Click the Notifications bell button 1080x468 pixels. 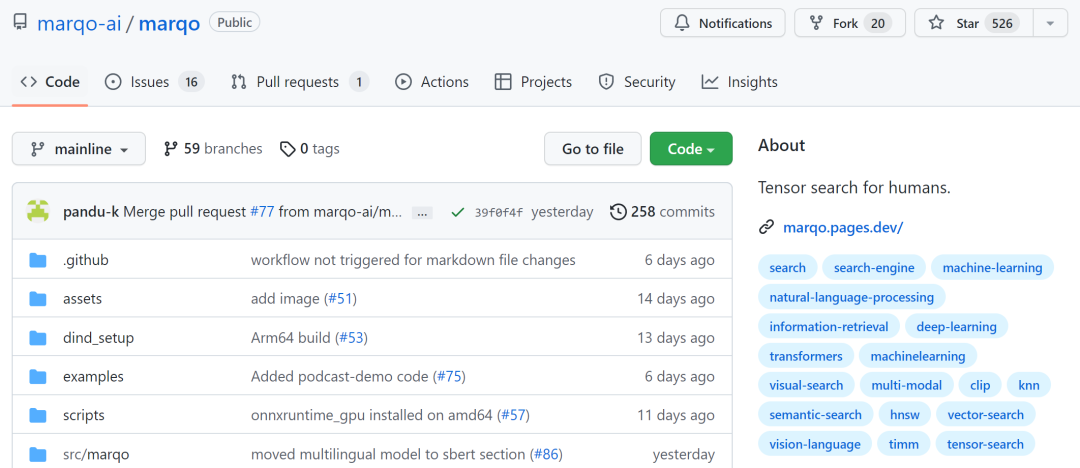pyautogui.click(x=722, y=23)
